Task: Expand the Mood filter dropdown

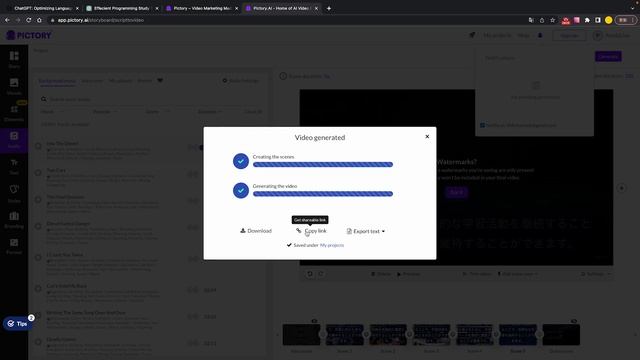Action: click(x=51, y=111)
